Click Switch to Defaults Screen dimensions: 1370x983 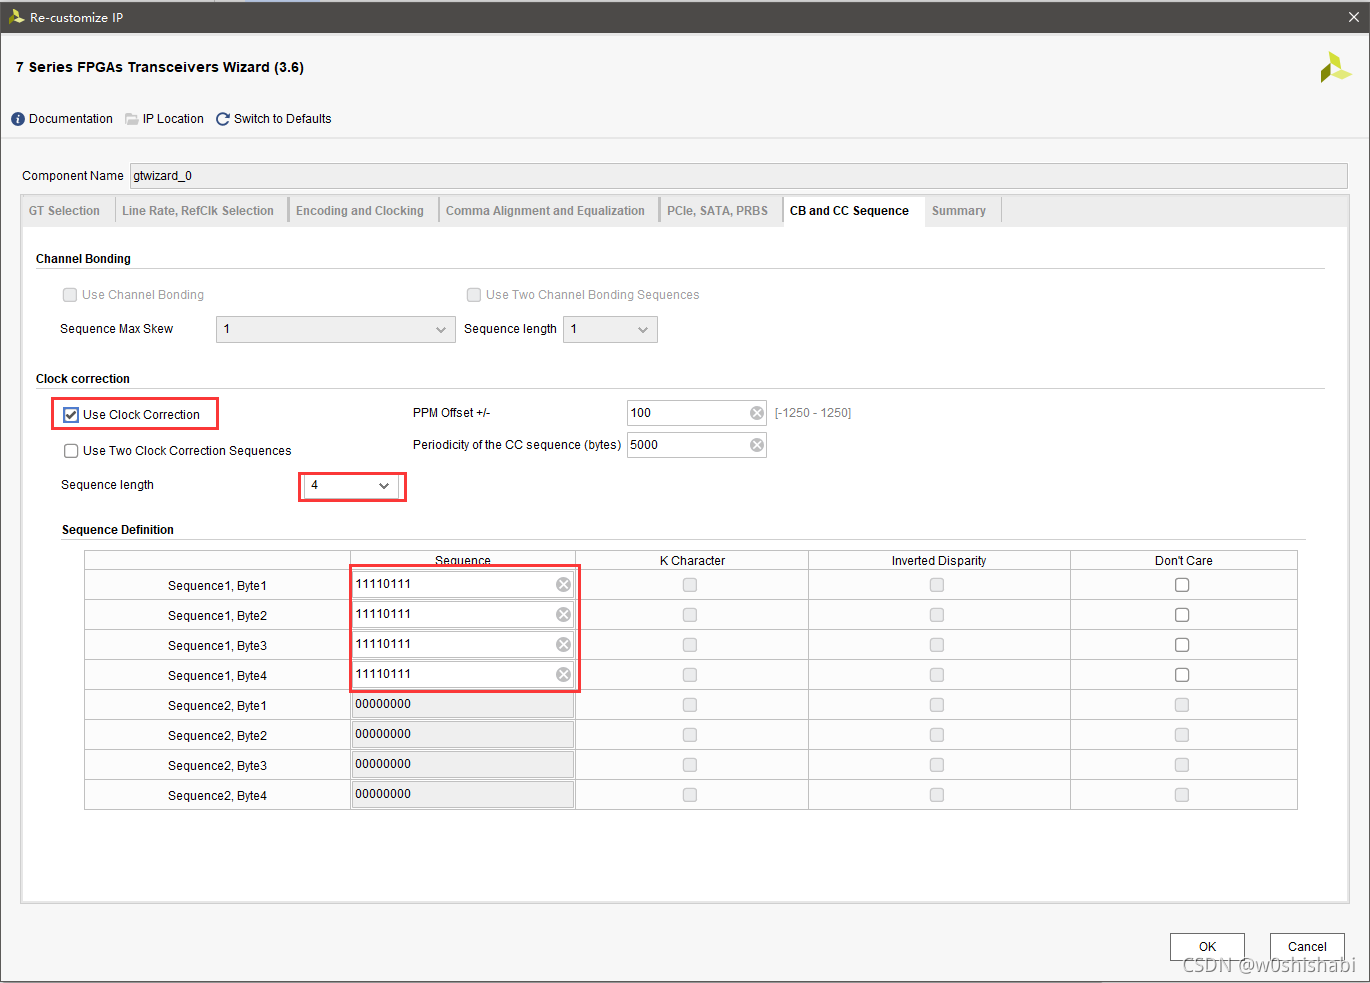point(282,119)
